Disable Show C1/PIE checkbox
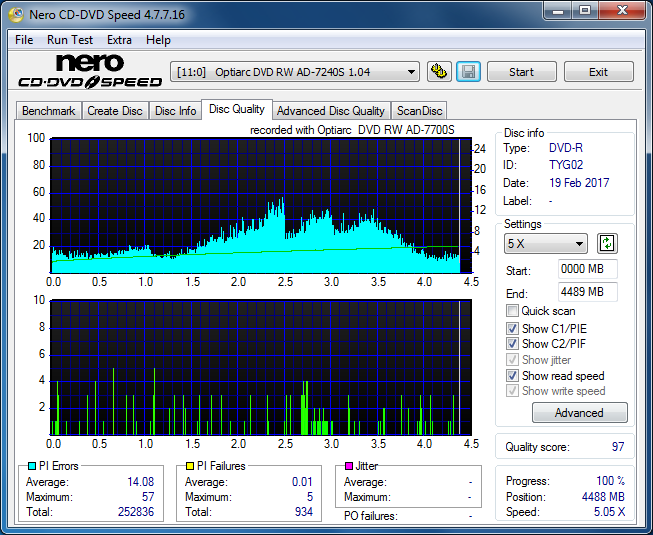The image size is (653, 535). 512,328
